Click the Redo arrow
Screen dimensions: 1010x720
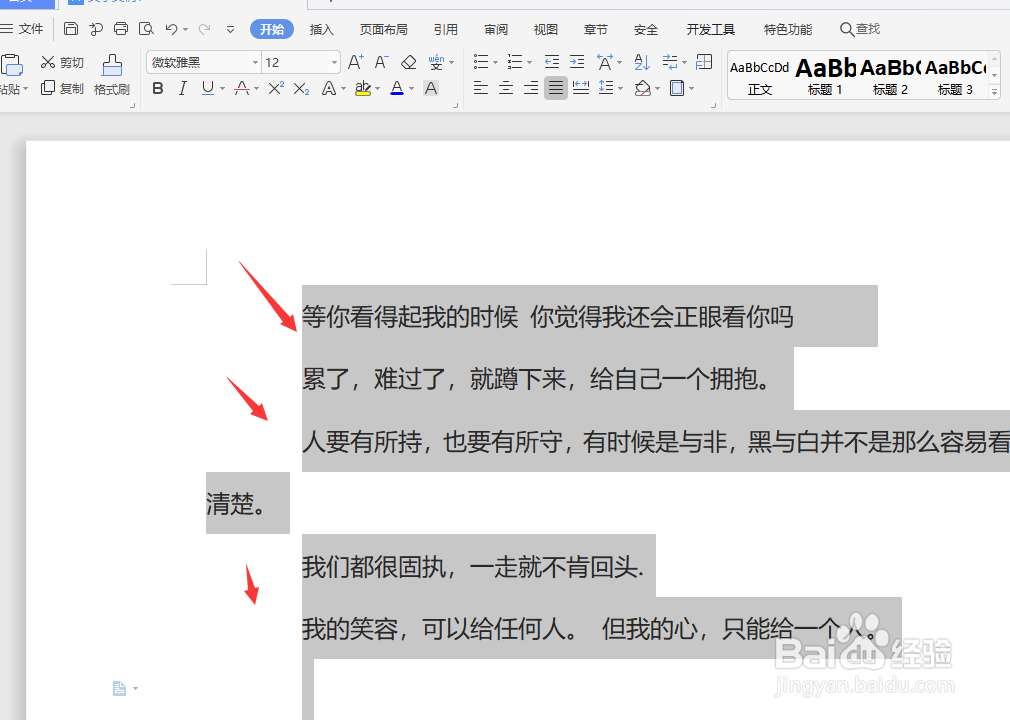205,29
